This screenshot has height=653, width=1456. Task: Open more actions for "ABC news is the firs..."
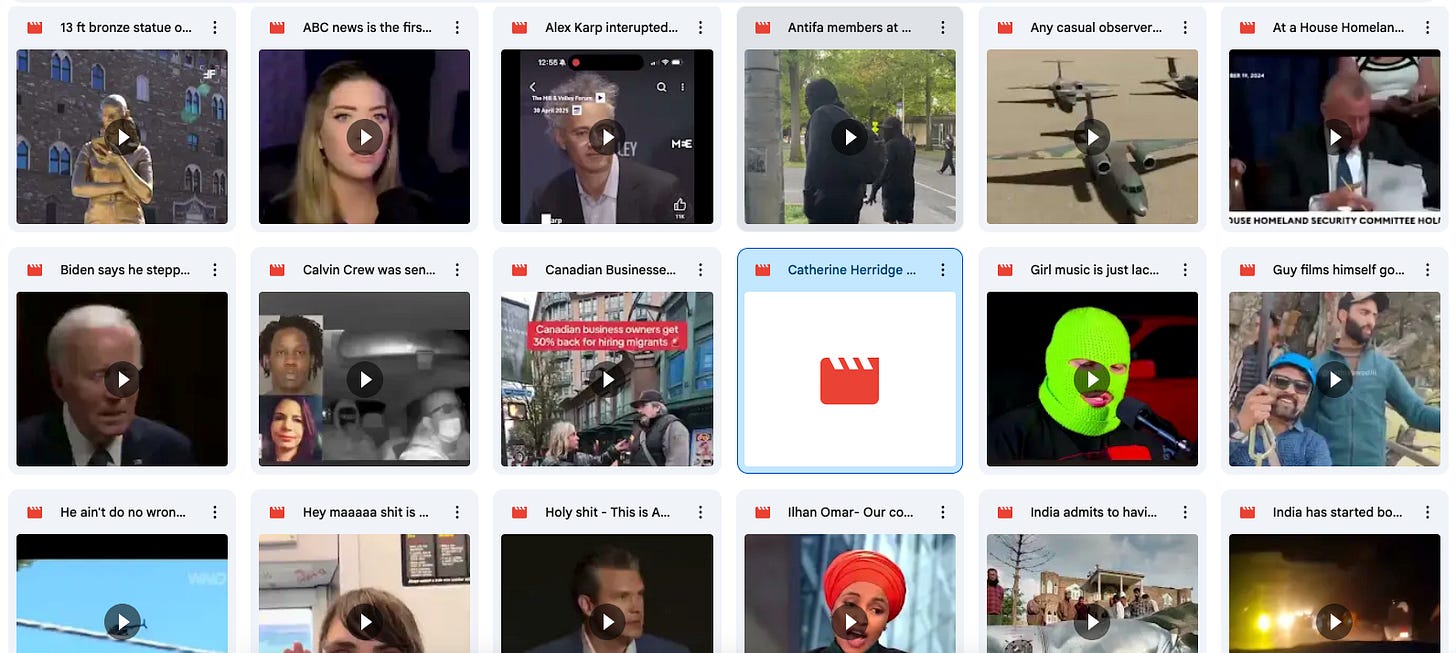pos(457,28)
